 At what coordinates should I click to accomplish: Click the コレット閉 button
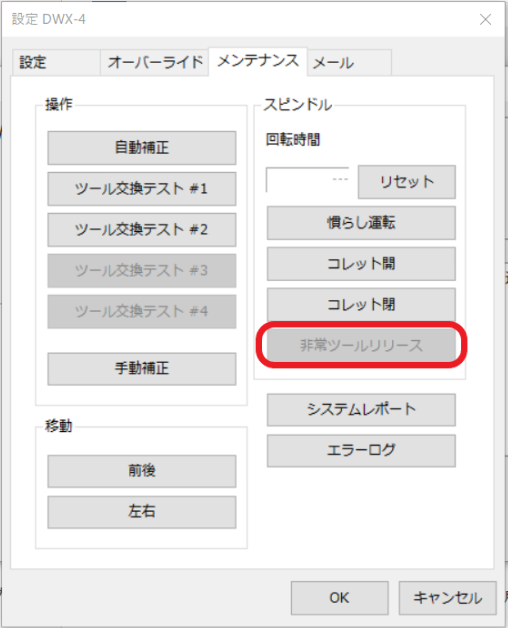click(361, 304)
